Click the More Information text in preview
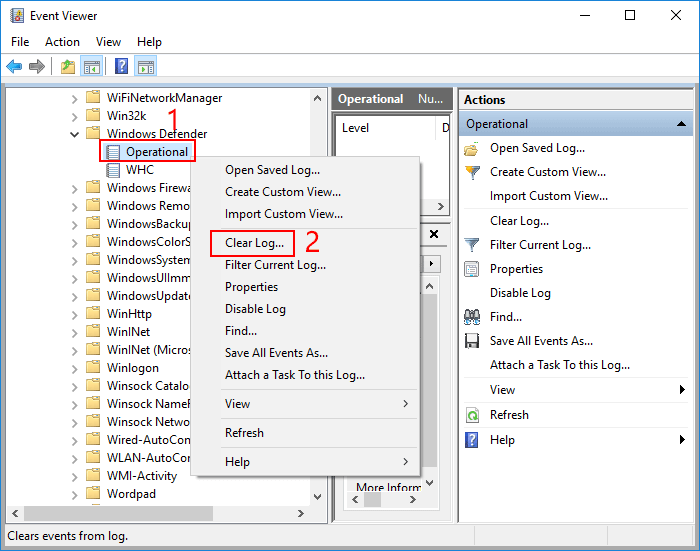The image size is (700, 551). [x=388, y=487]
